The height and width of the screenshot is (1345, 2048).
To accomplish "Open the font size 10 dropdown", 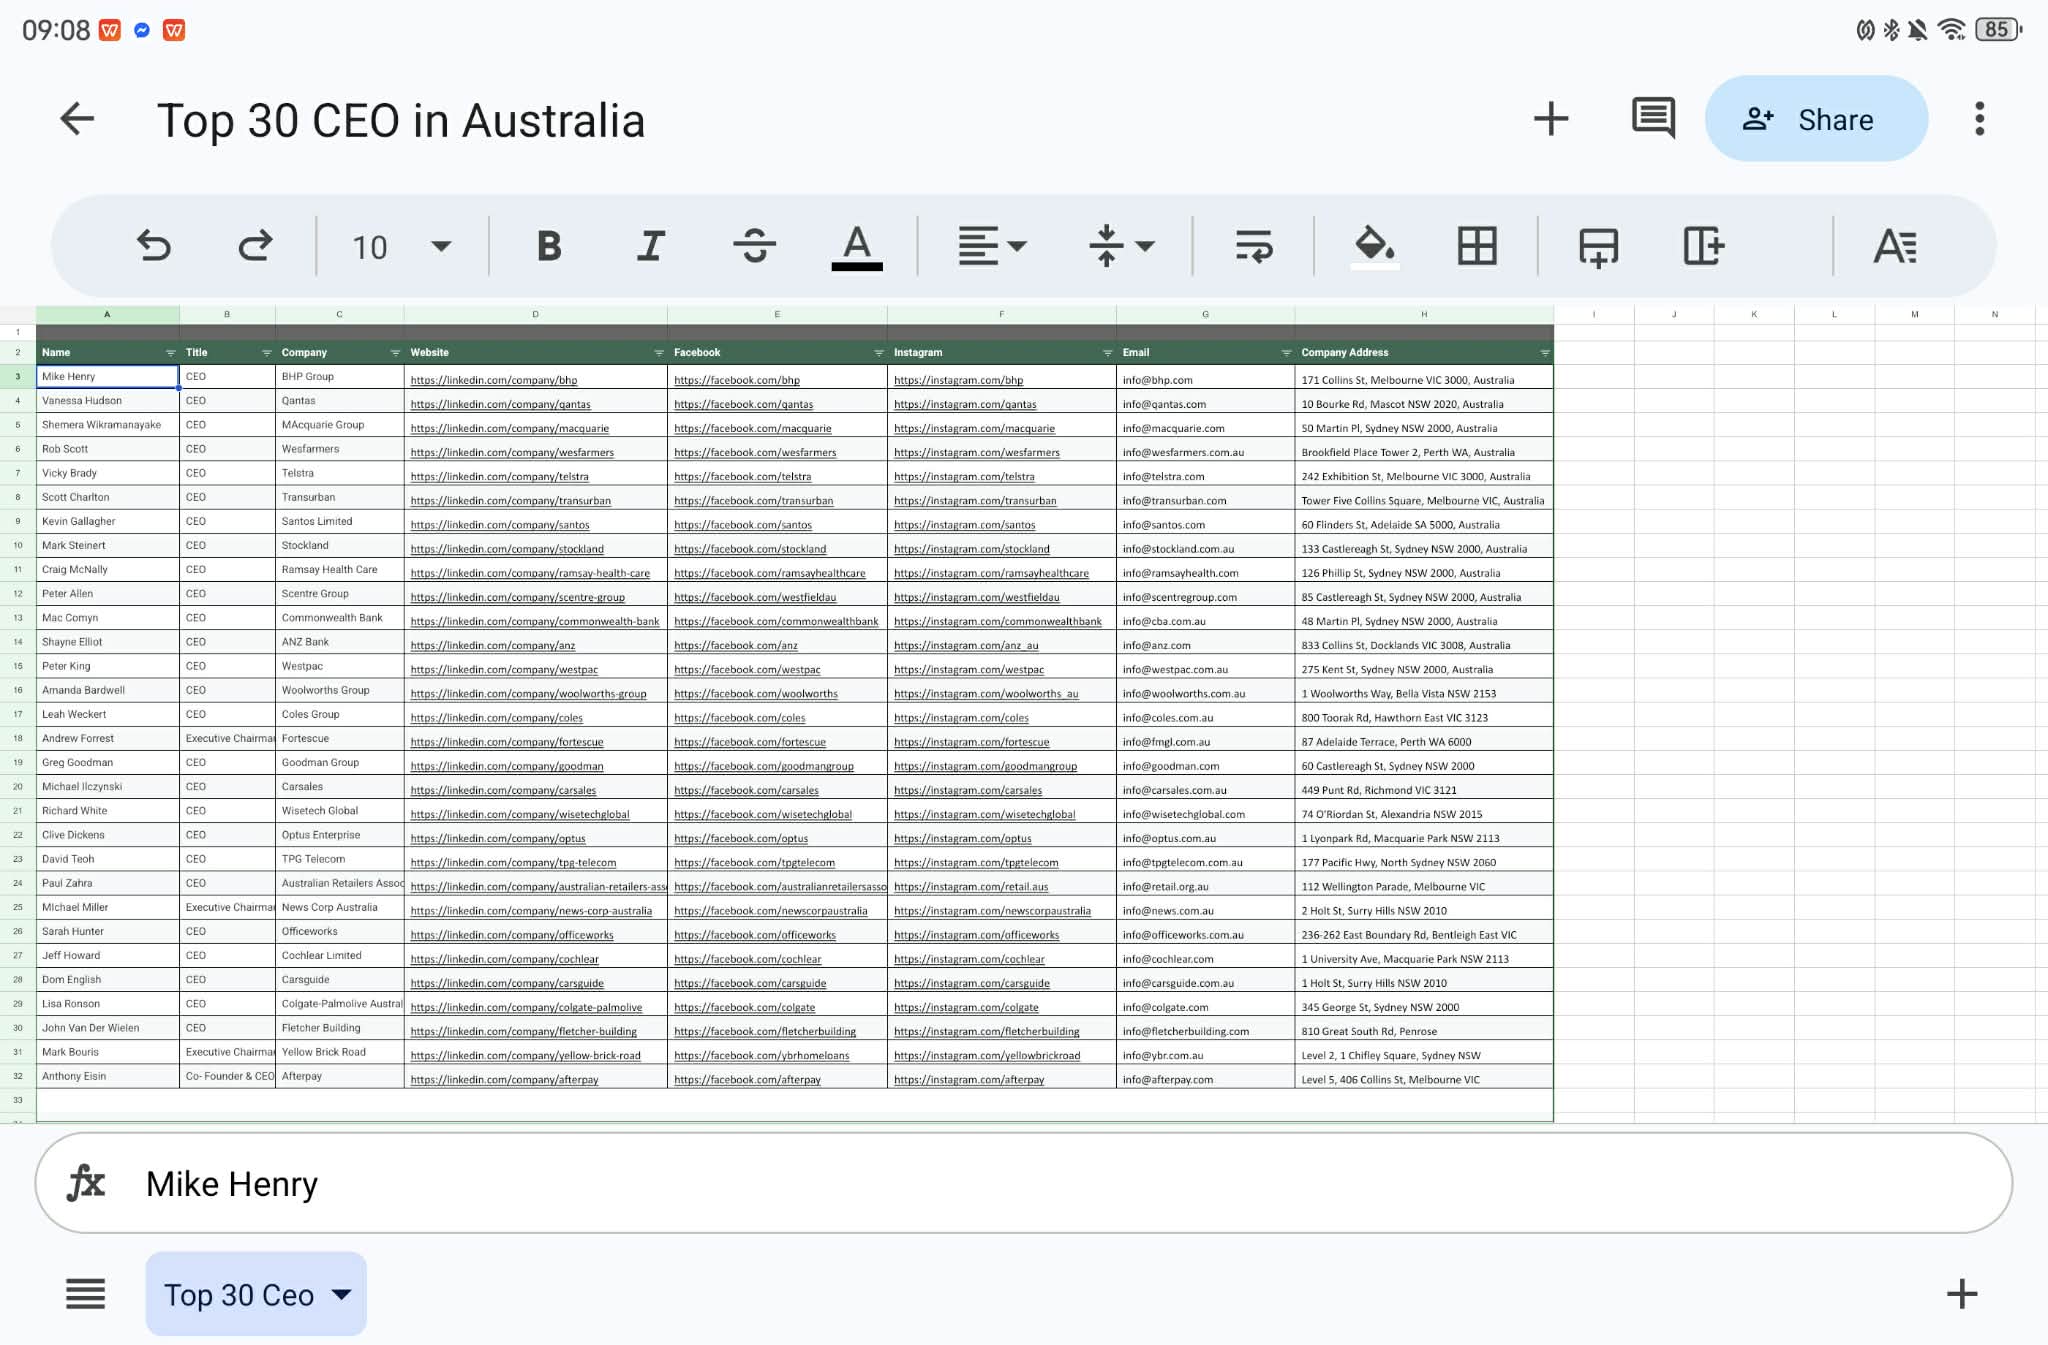I will (401, 247).
